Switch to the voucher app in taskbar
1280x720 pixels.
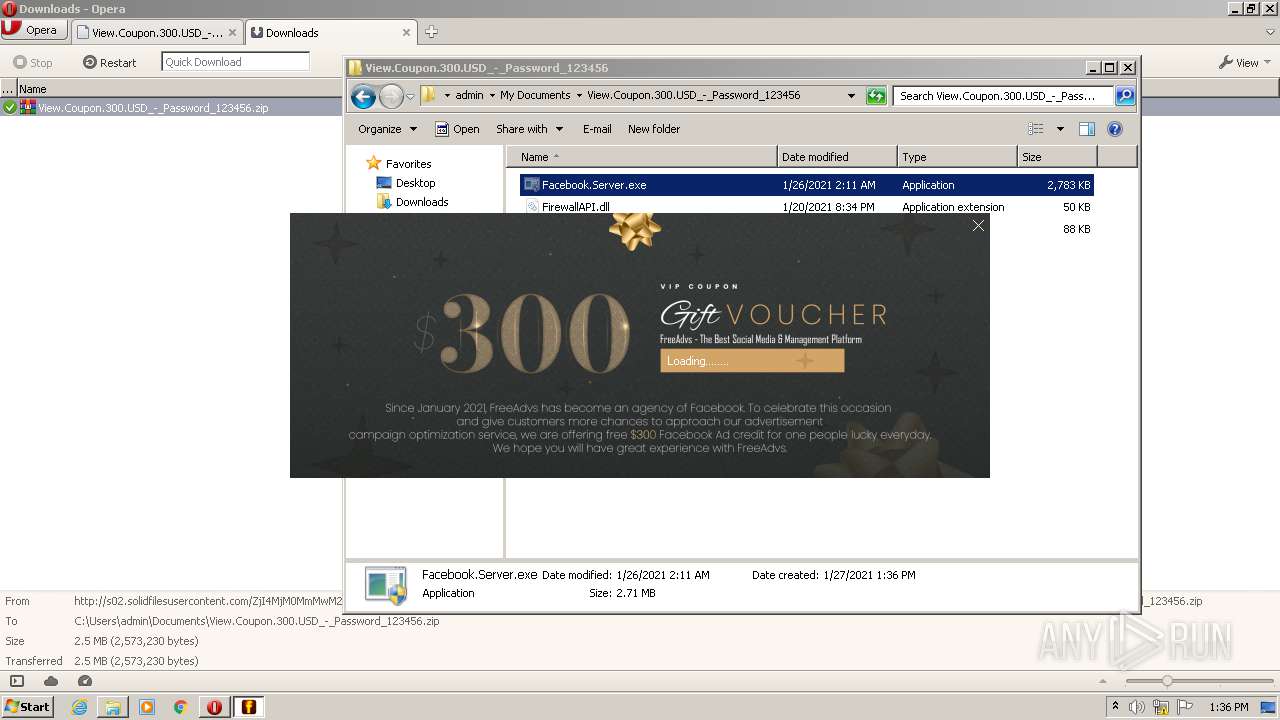point(249,707)
